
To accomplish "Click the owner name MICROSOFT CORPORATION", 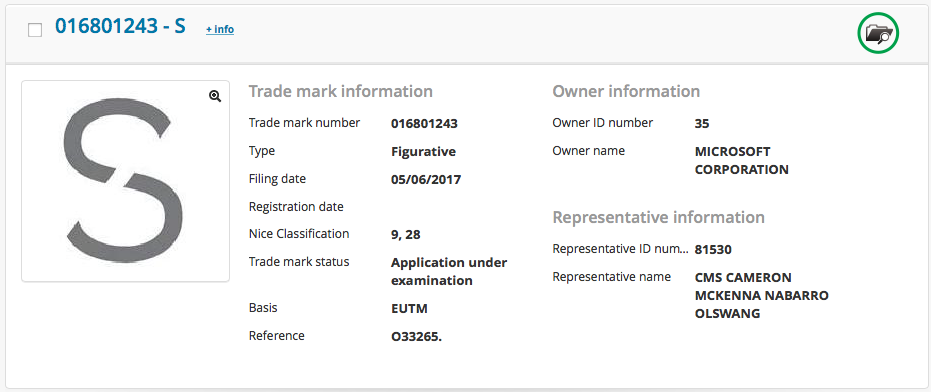I will click(742, 160).
